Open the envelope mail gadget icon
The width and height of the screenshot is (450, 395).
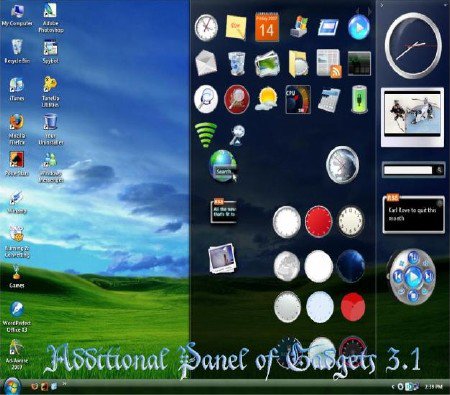206,63
